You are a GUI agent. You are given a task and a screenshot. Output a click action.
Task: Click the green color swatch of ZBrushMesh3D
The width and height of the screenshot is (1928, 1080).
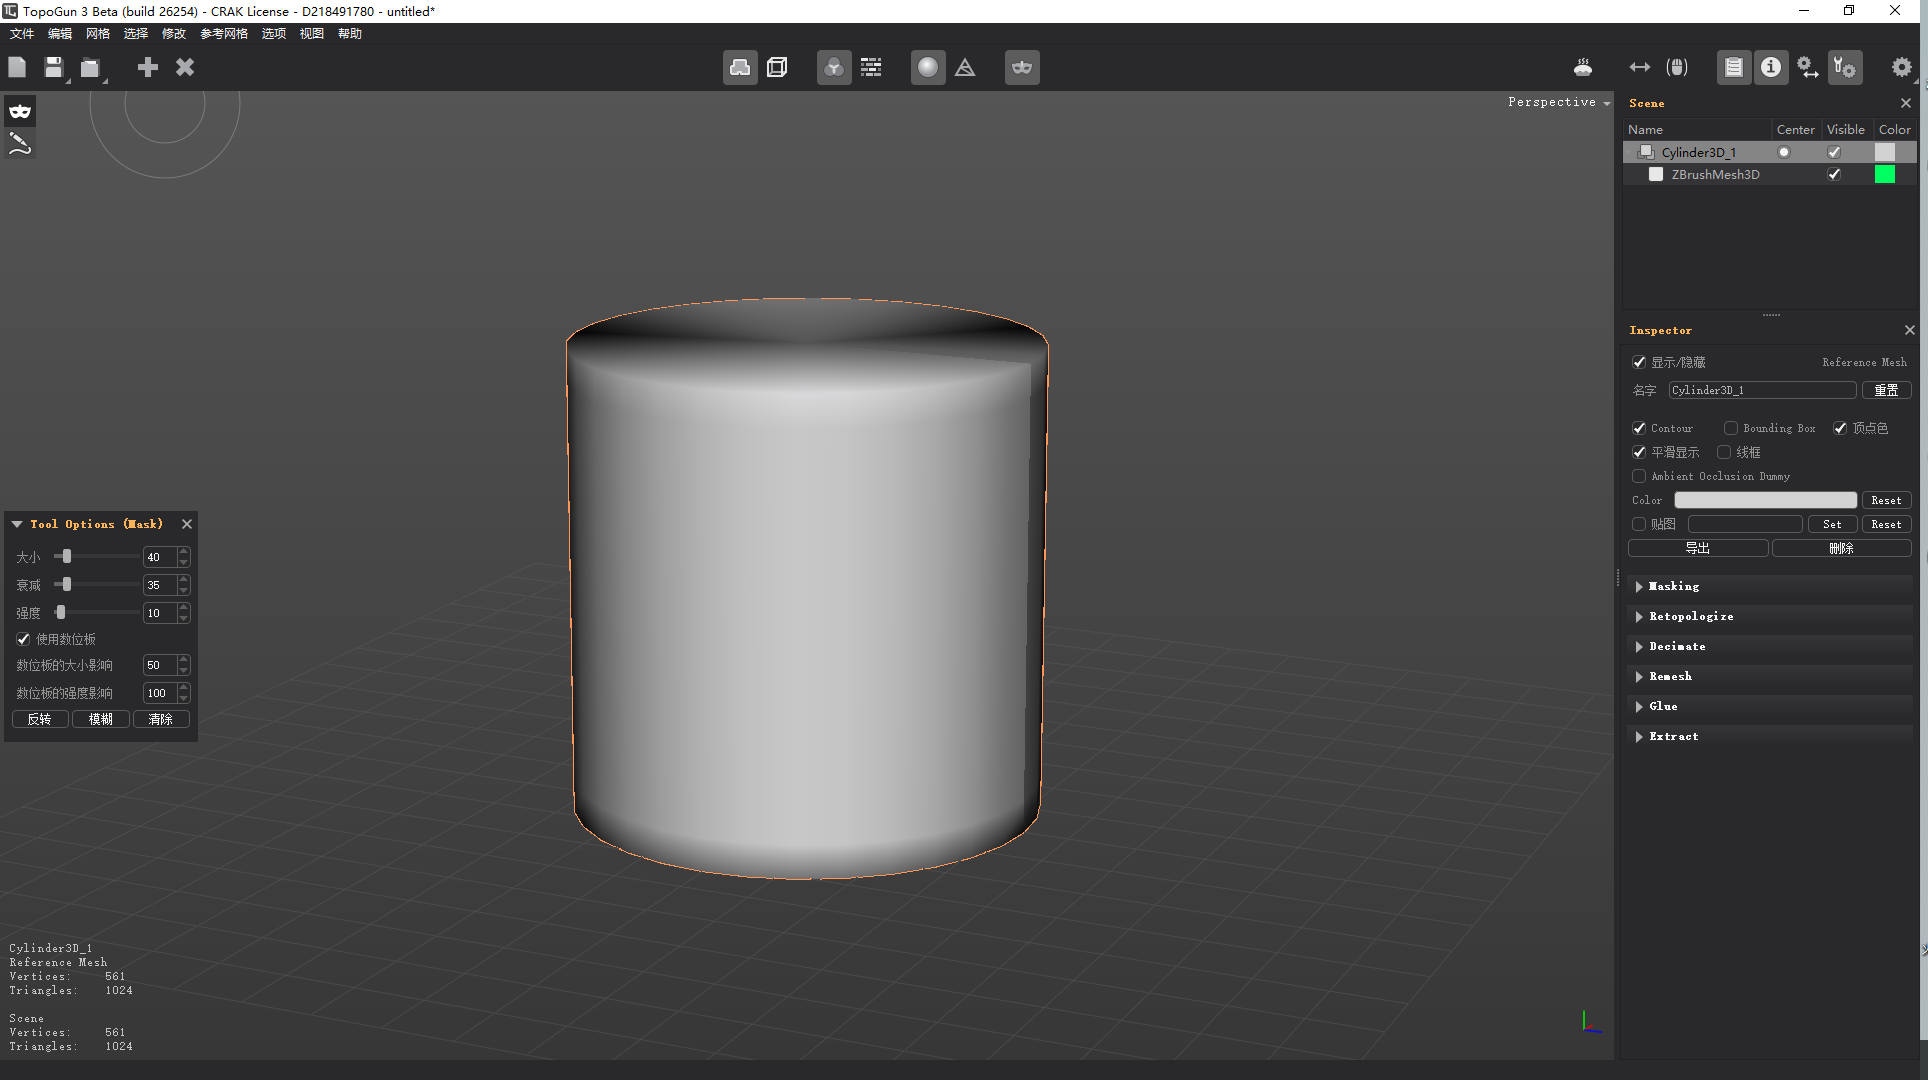tap(1884, 174)
